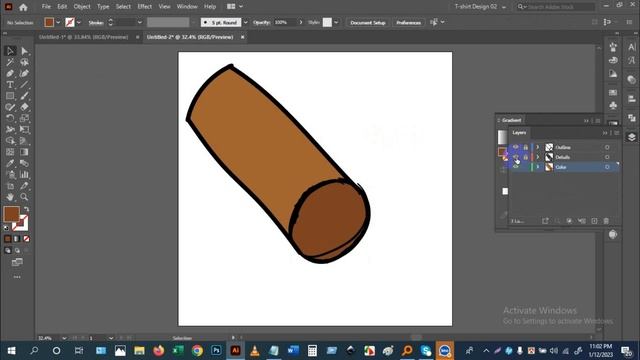Swap fill and stroke colors

click(x=26, y=209)
